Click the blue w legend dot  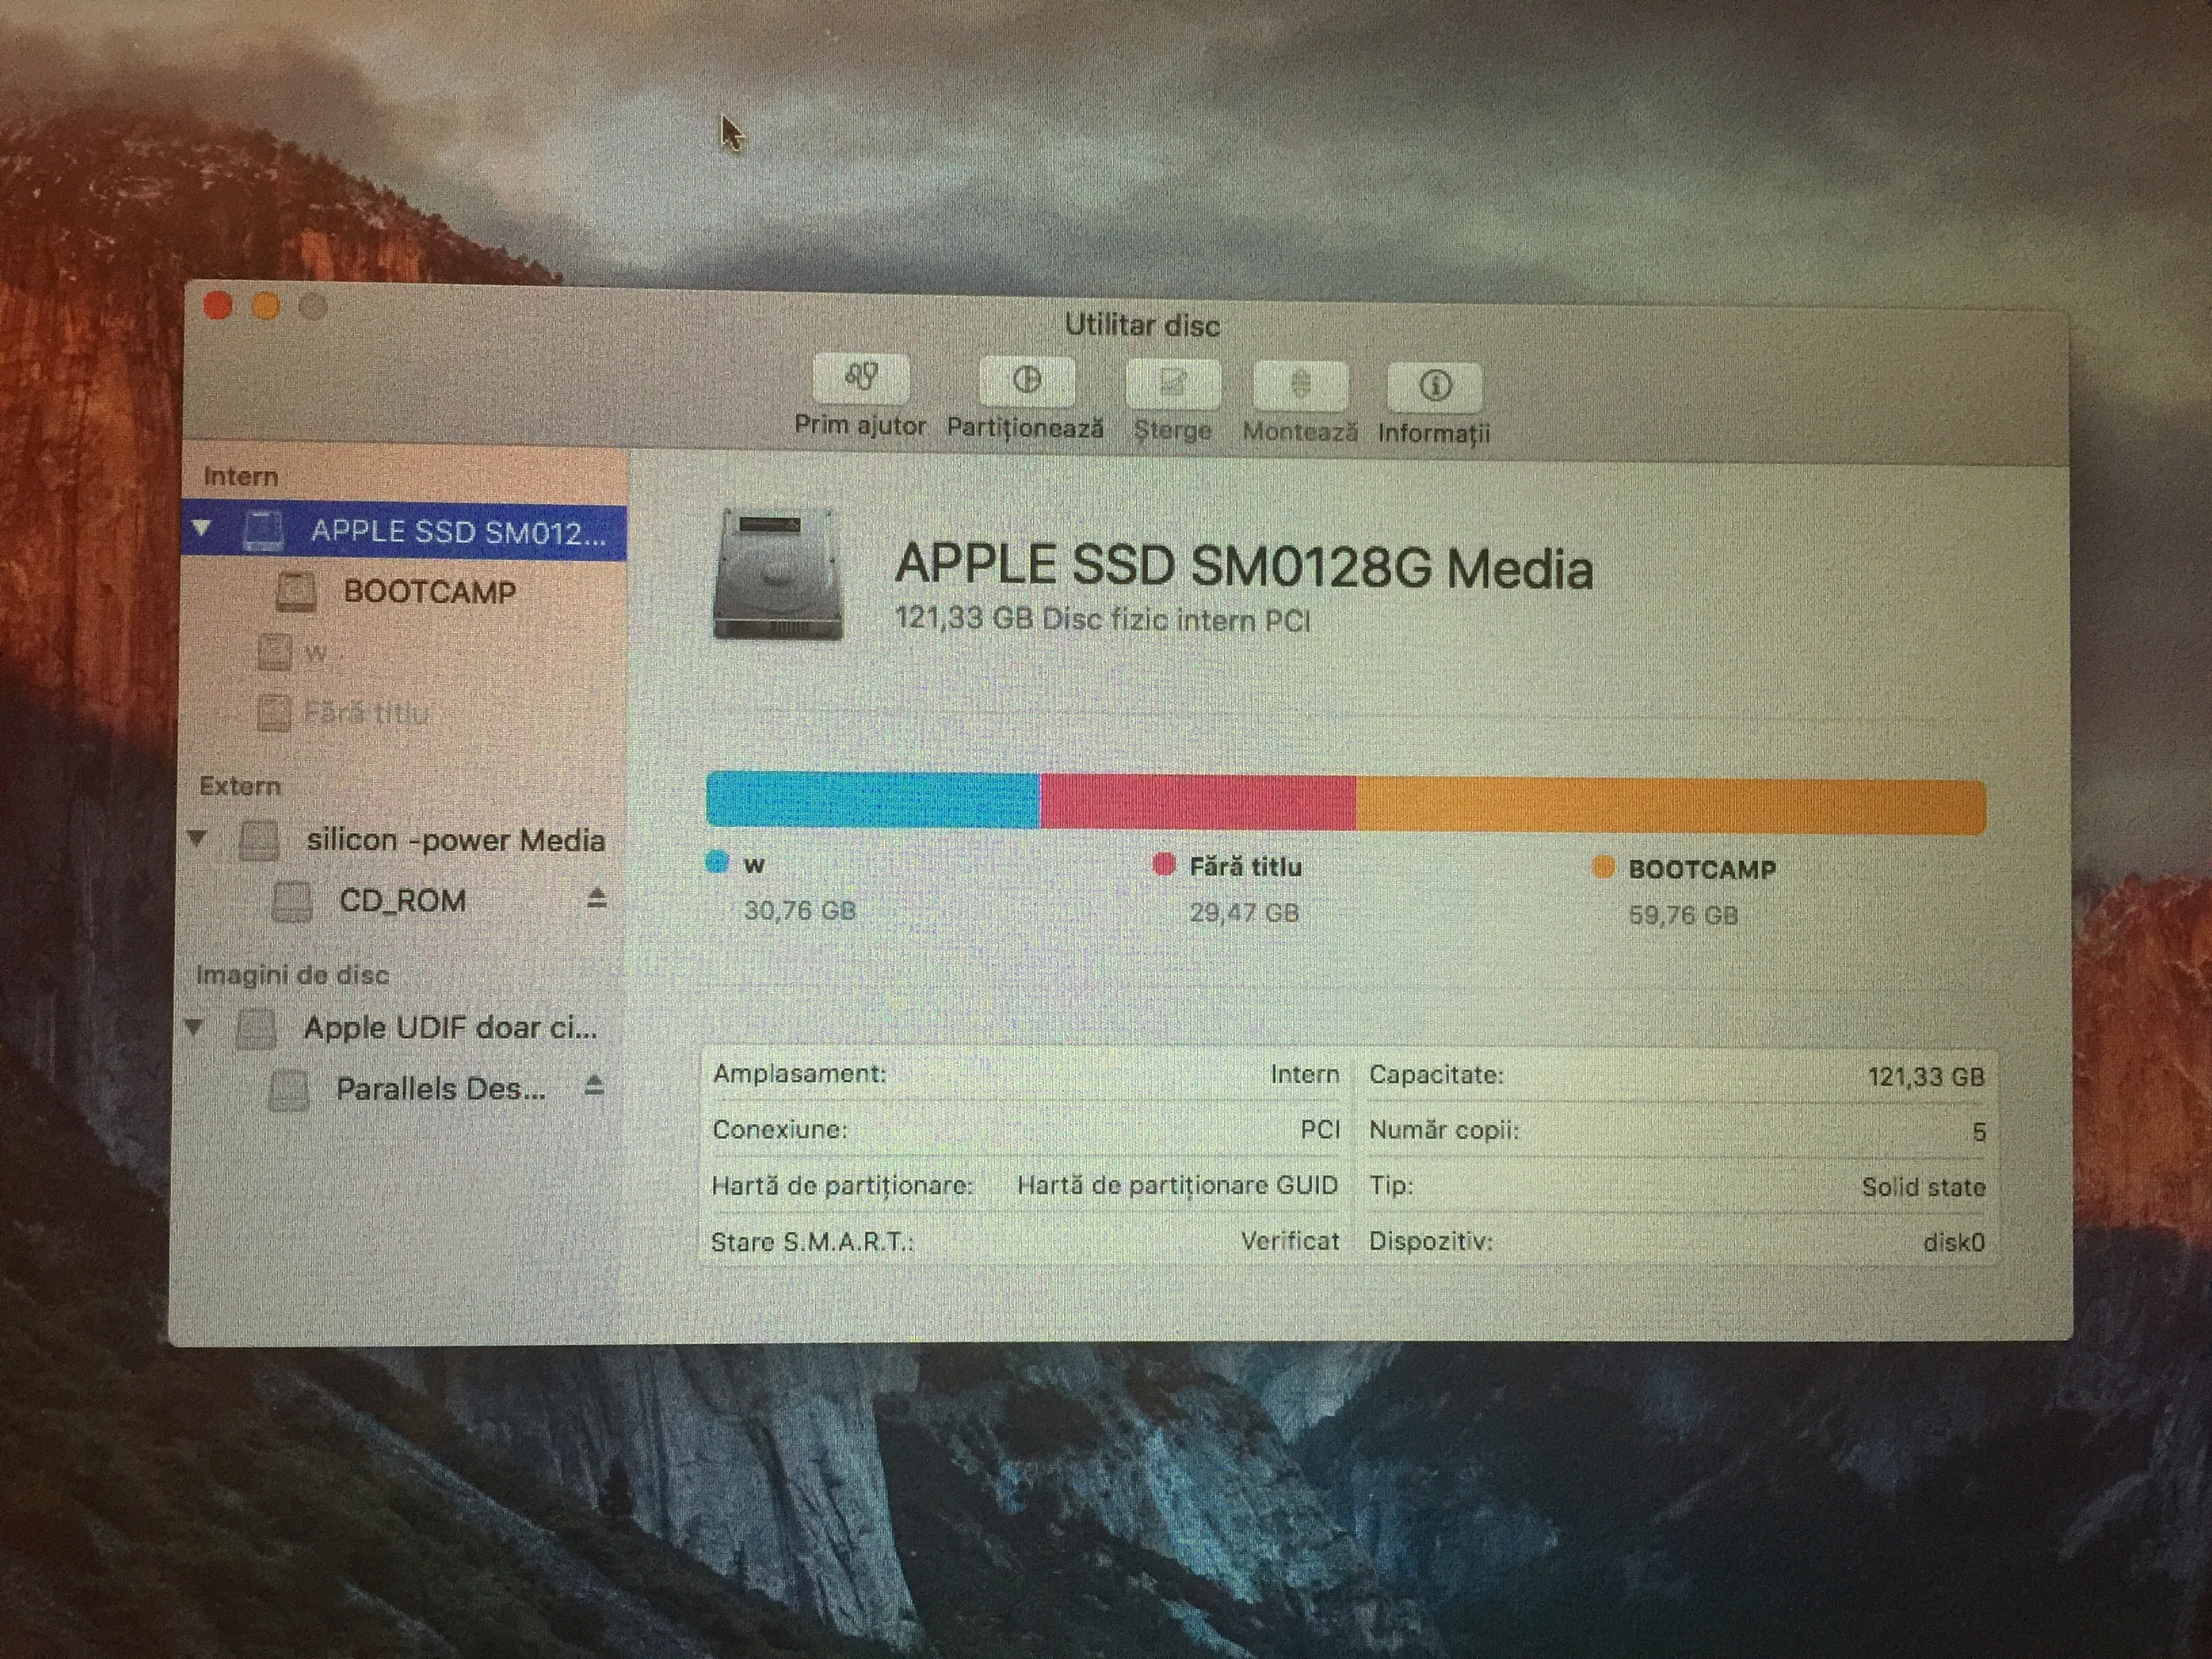point(717,861)
